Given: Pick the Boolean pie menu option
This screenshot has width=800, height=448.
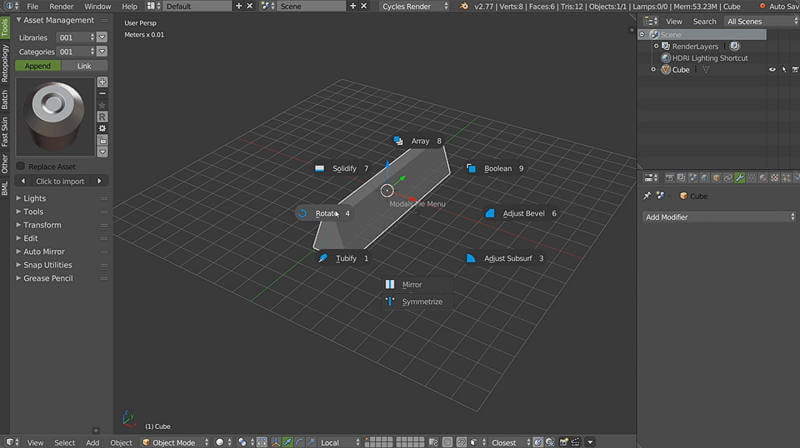Looking at the screenshot, I should tap(495, 168).
